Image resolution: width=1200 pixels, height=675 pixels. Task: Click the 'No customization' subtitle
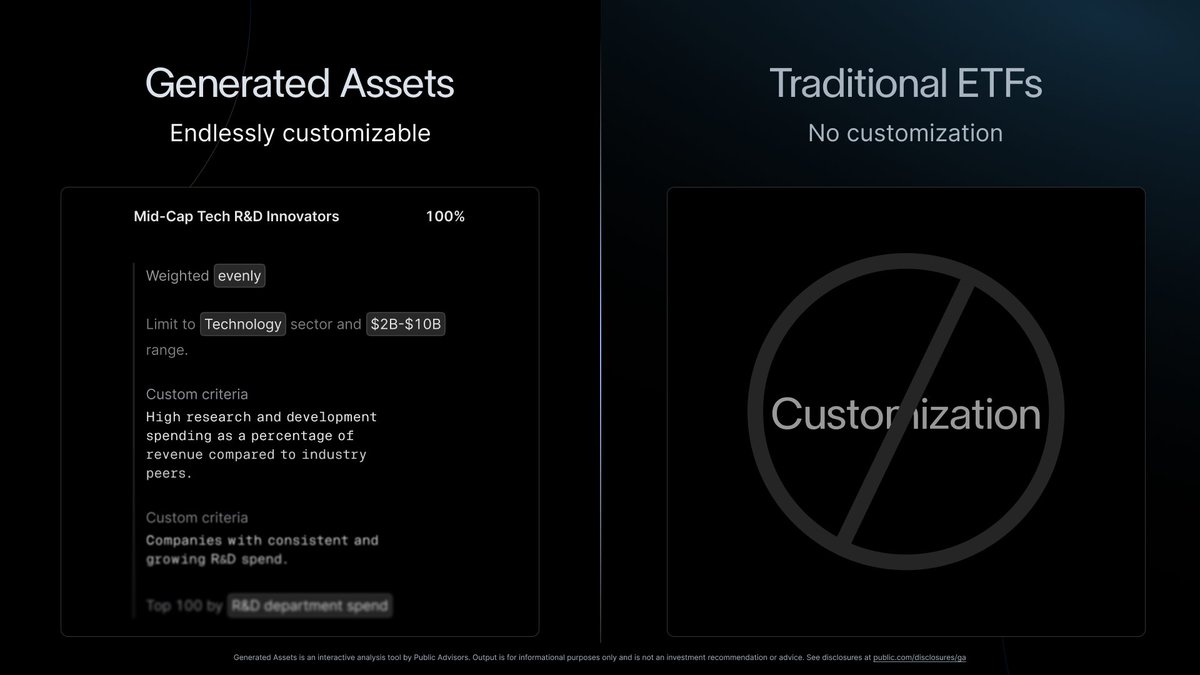point(905,133)
